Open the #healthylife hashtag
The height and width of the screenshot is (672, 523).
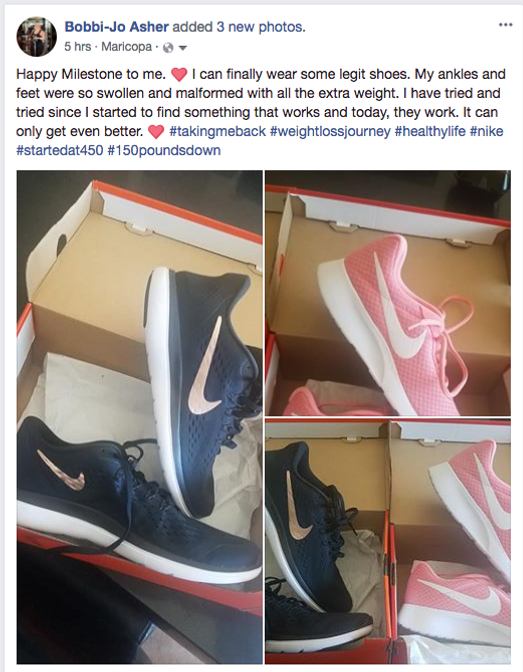point(430,131)
